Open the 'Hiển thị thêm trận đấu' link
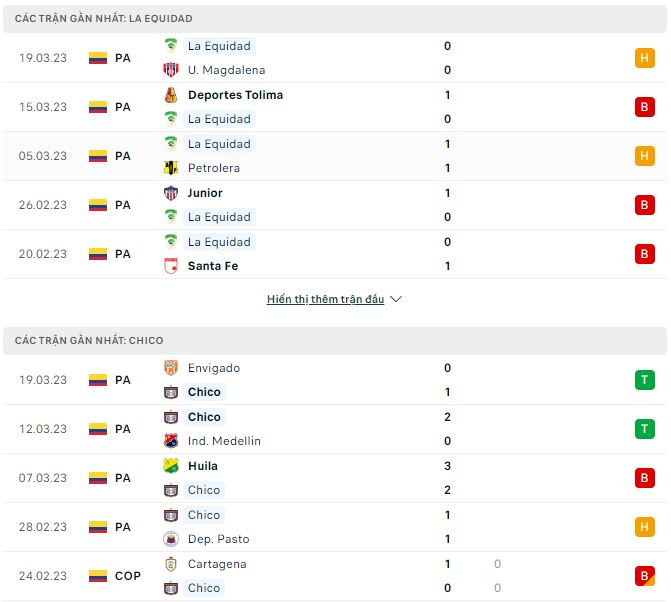Screen dimensions: 671x602 click(x=325, y=299)
